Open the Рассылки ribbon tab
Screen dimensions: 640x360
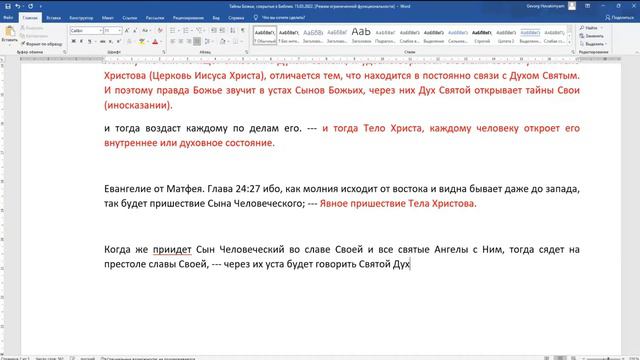(155, 18)
